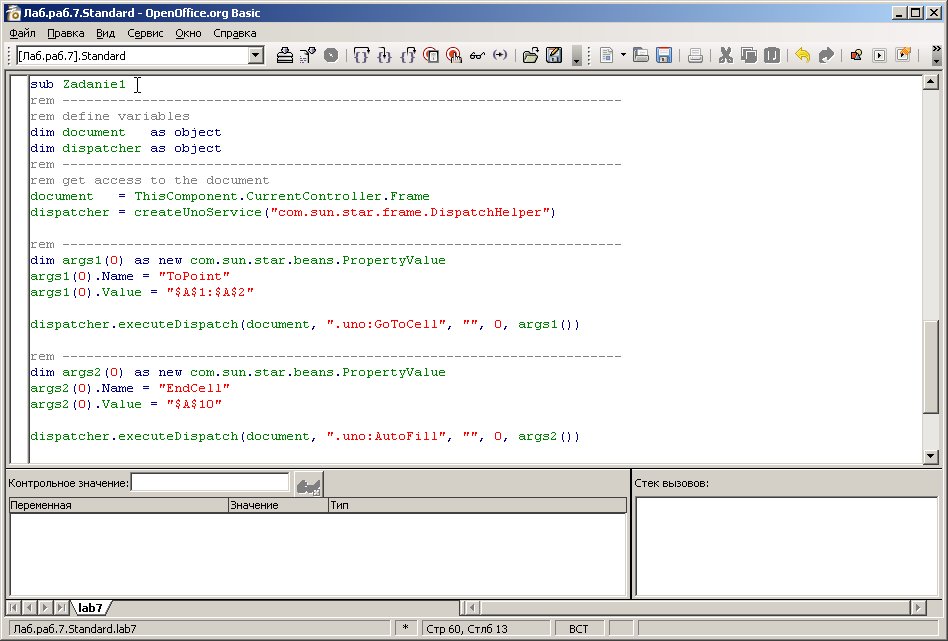Toggle the breakpoint on/off icon
948x641 pixels.
tap(431, 56)
